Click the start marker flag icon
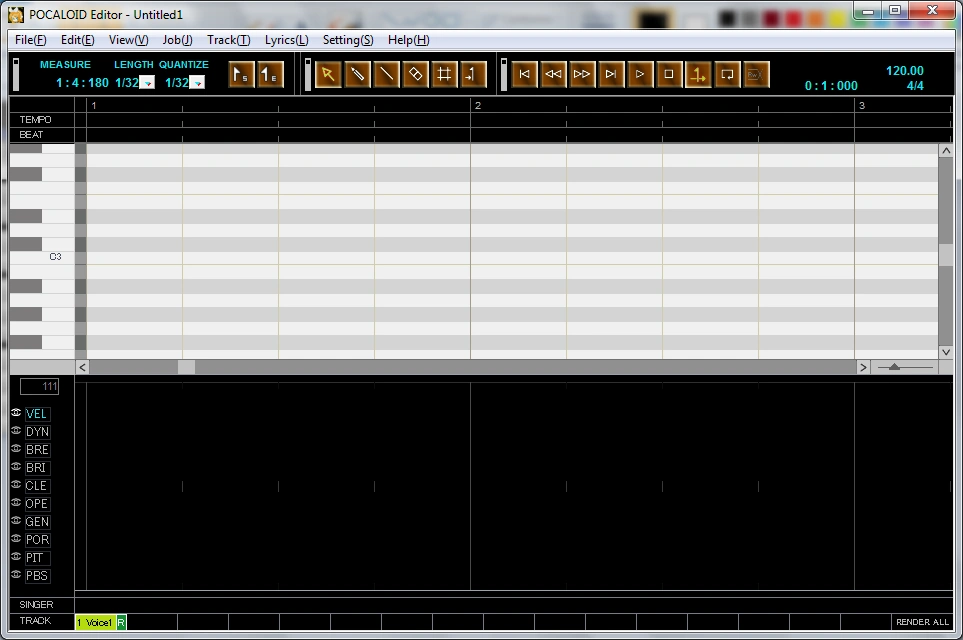 pyautogui.click(x=240, y=75)
